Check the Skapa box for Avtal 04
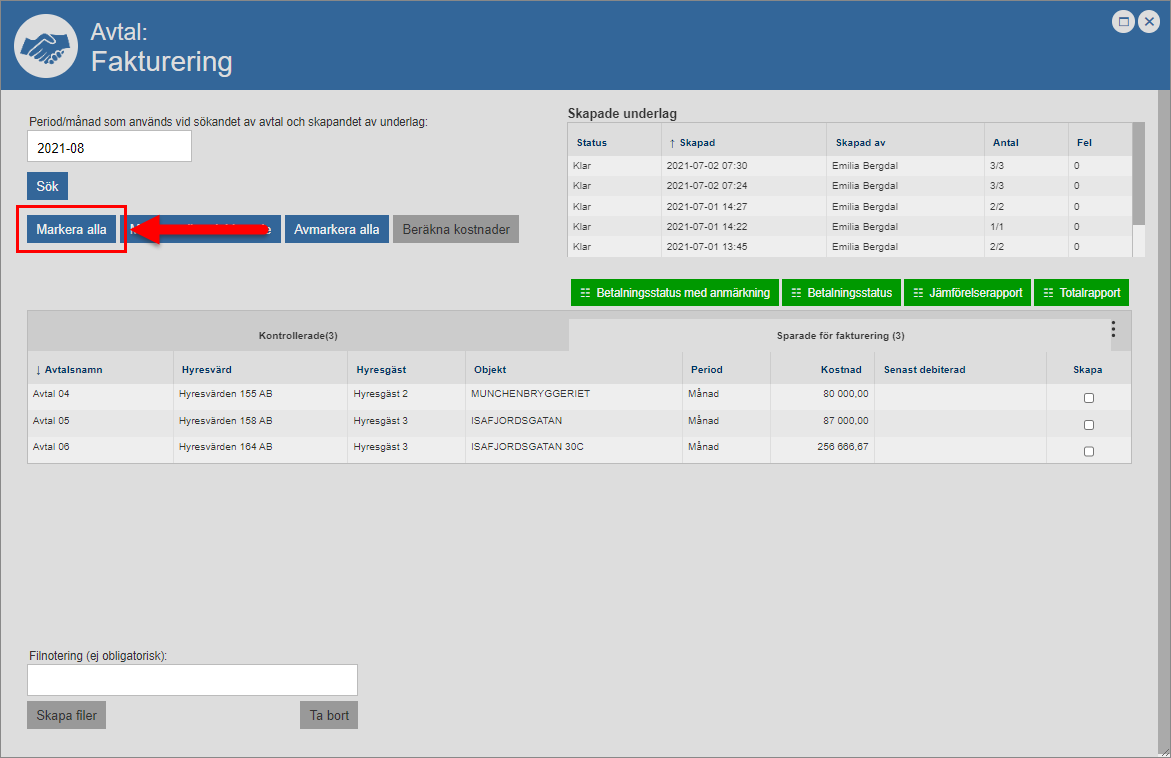This screenshot has height=758, width=1171. coord(1089,398)
